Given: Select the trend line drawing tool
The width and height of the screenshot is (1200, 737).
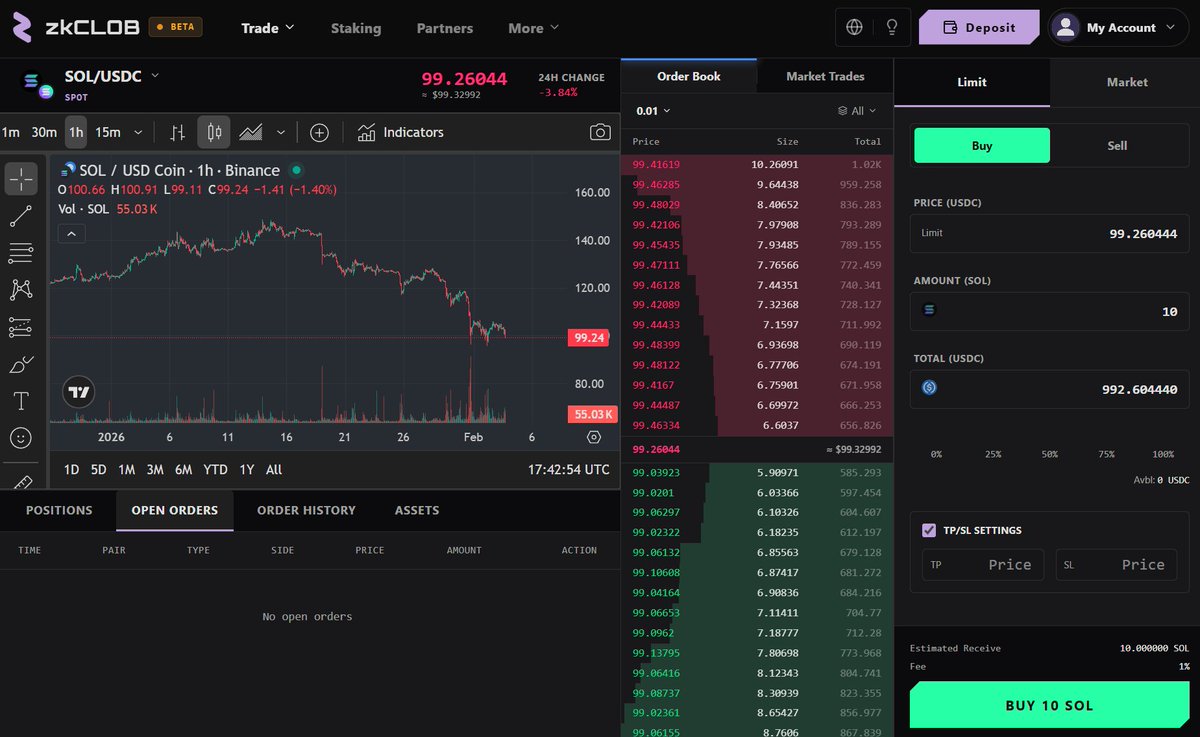Looking at the screenshot, I should click(x=21, y=216).
